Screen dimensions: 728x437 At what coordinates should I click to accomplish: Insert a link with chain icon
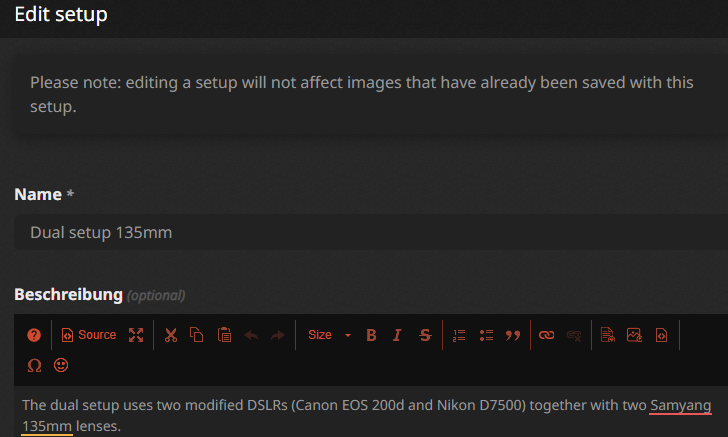(546, 335)
